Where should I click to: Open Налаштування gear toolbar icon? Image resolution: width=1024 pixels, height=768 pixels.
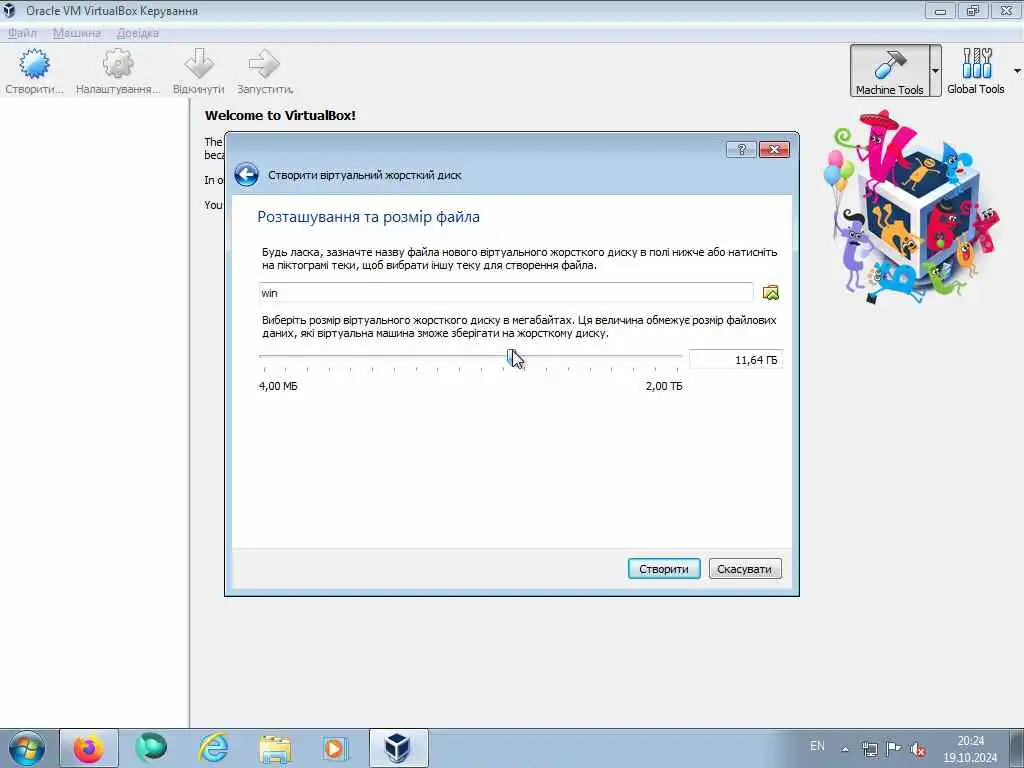click(118, 71)
